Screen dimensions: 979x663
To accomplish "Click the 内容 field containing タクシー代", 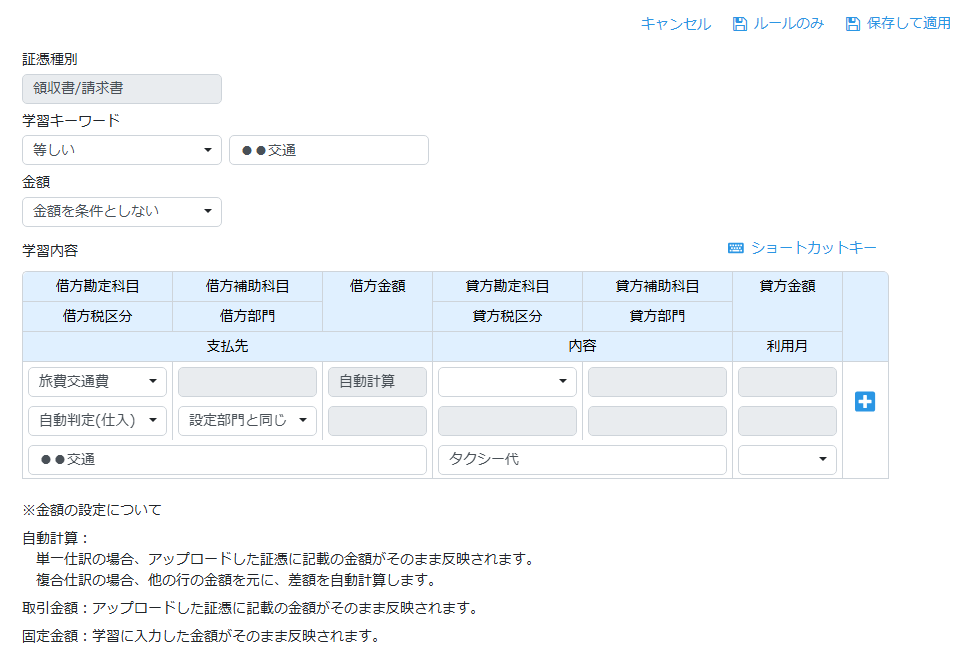I will pyautogui.click(x=582, y=460).
